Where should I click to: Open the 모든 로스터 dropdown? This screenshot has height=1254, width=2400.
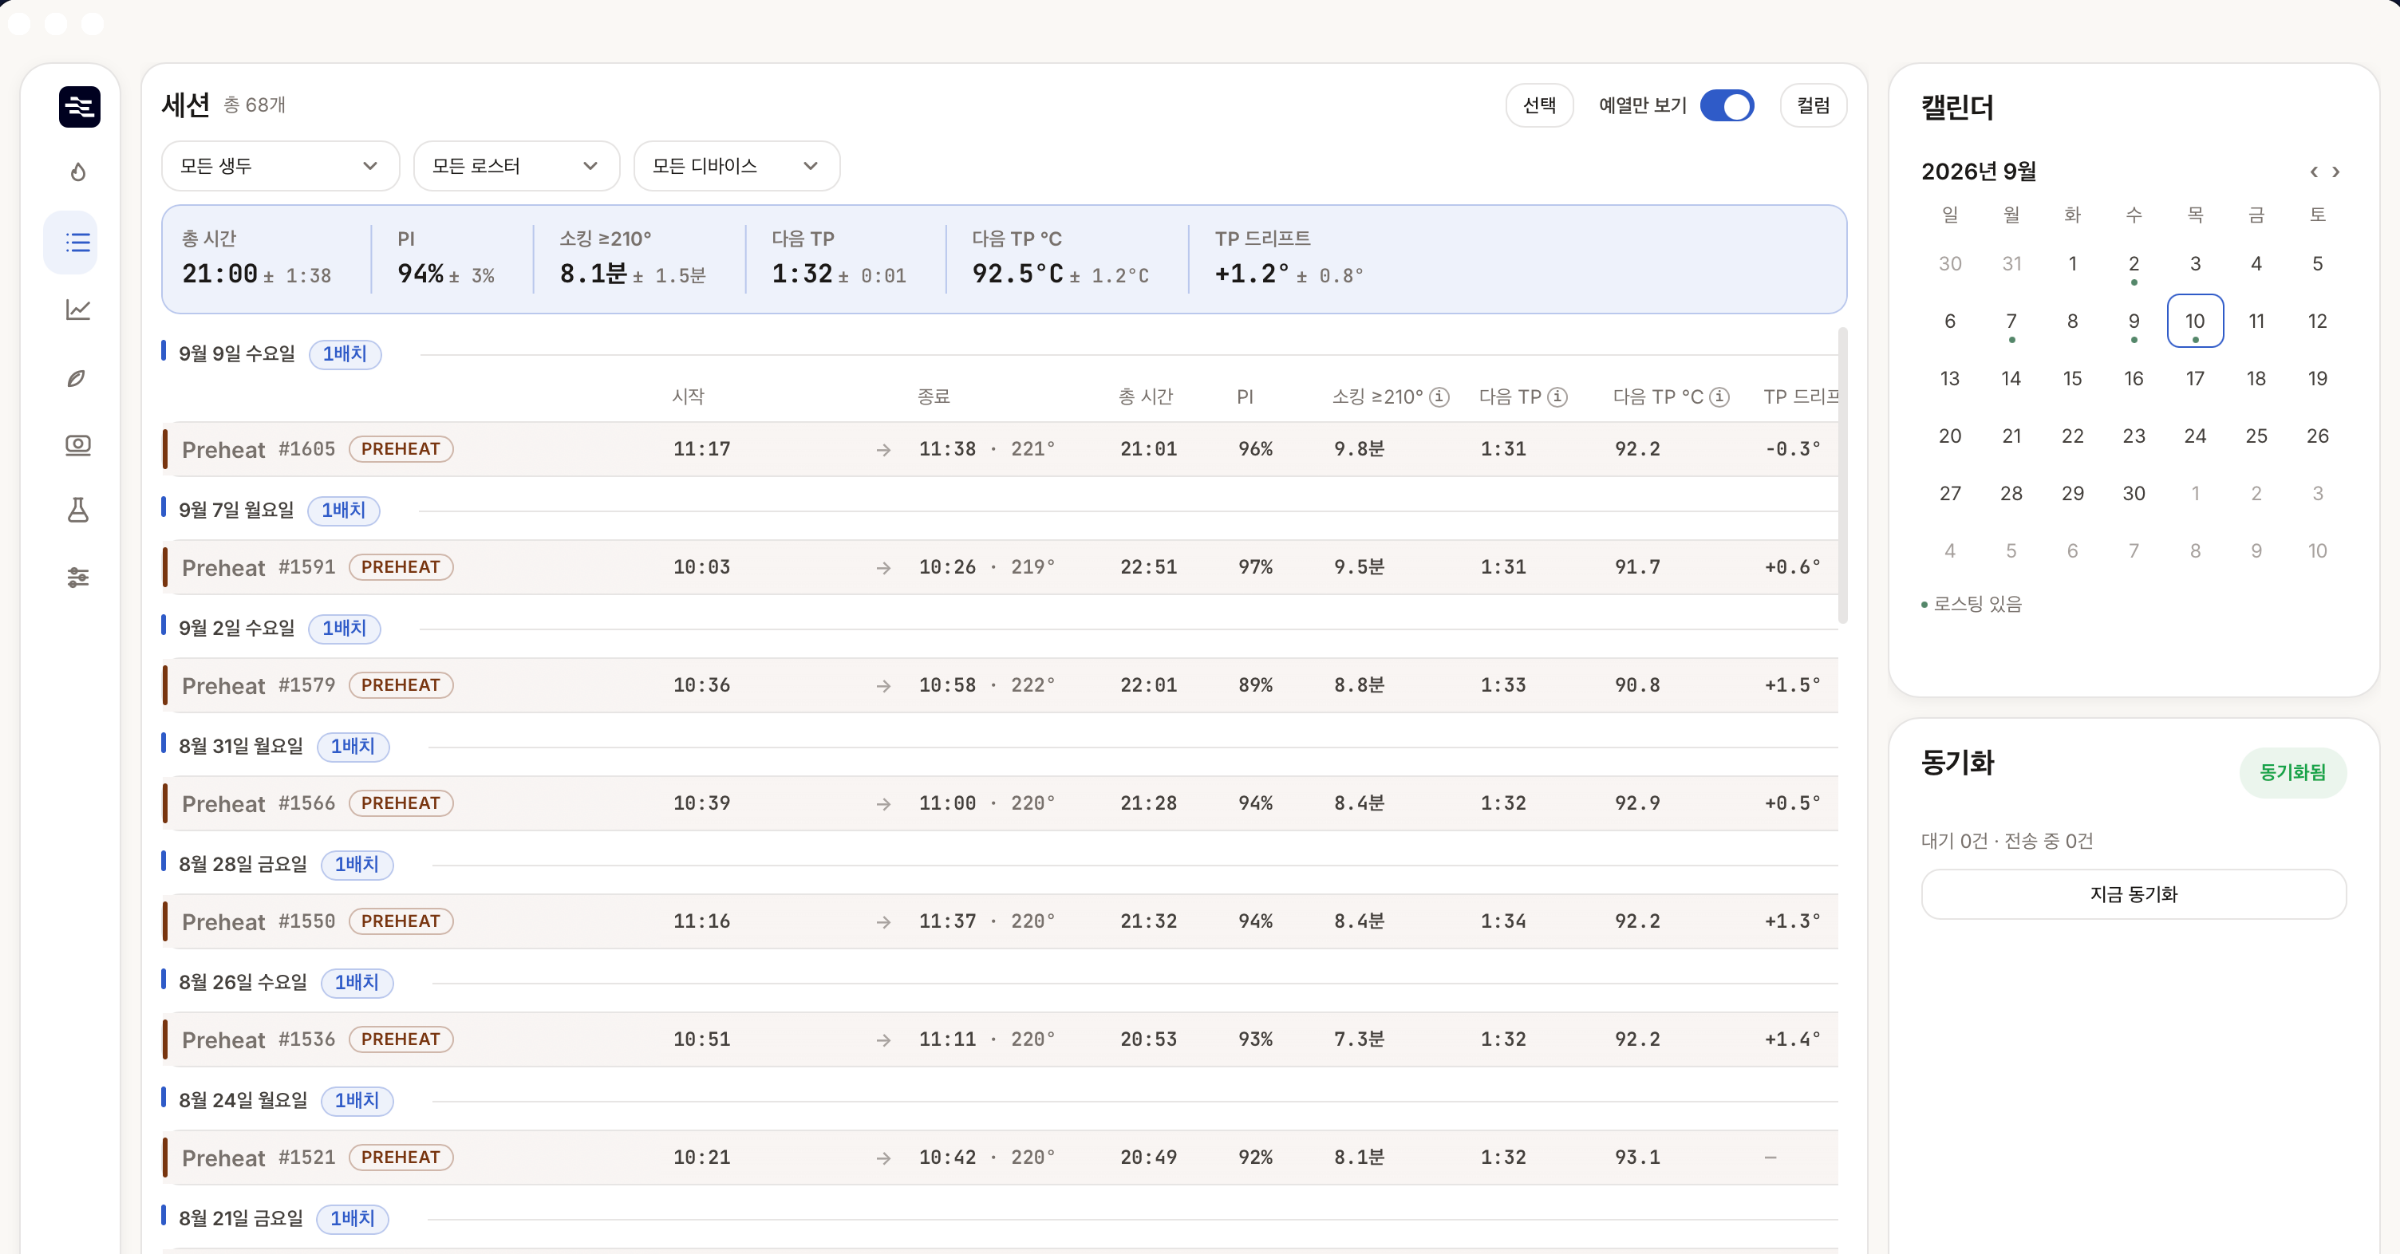(517, 166)
